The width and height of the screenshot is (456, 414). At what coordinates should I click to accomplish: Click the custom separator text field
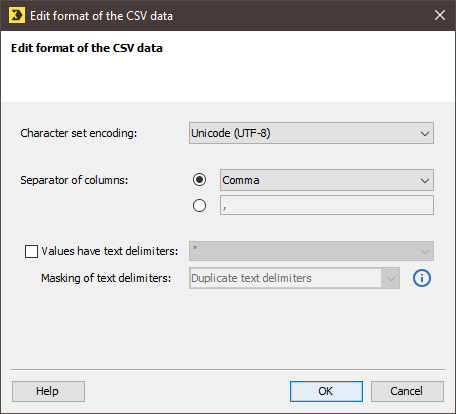pyautogui.click(x=327, y=205)
